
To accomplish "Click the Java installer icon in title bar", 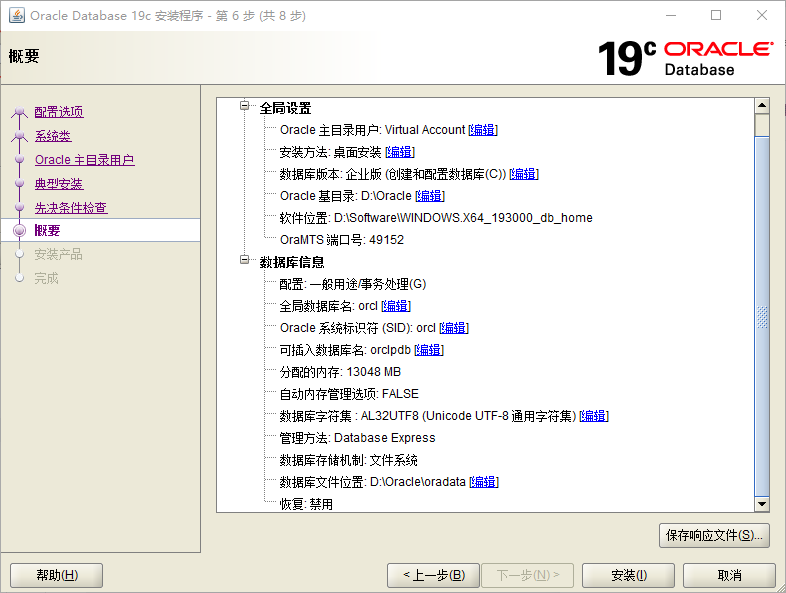I will (17, 16).
